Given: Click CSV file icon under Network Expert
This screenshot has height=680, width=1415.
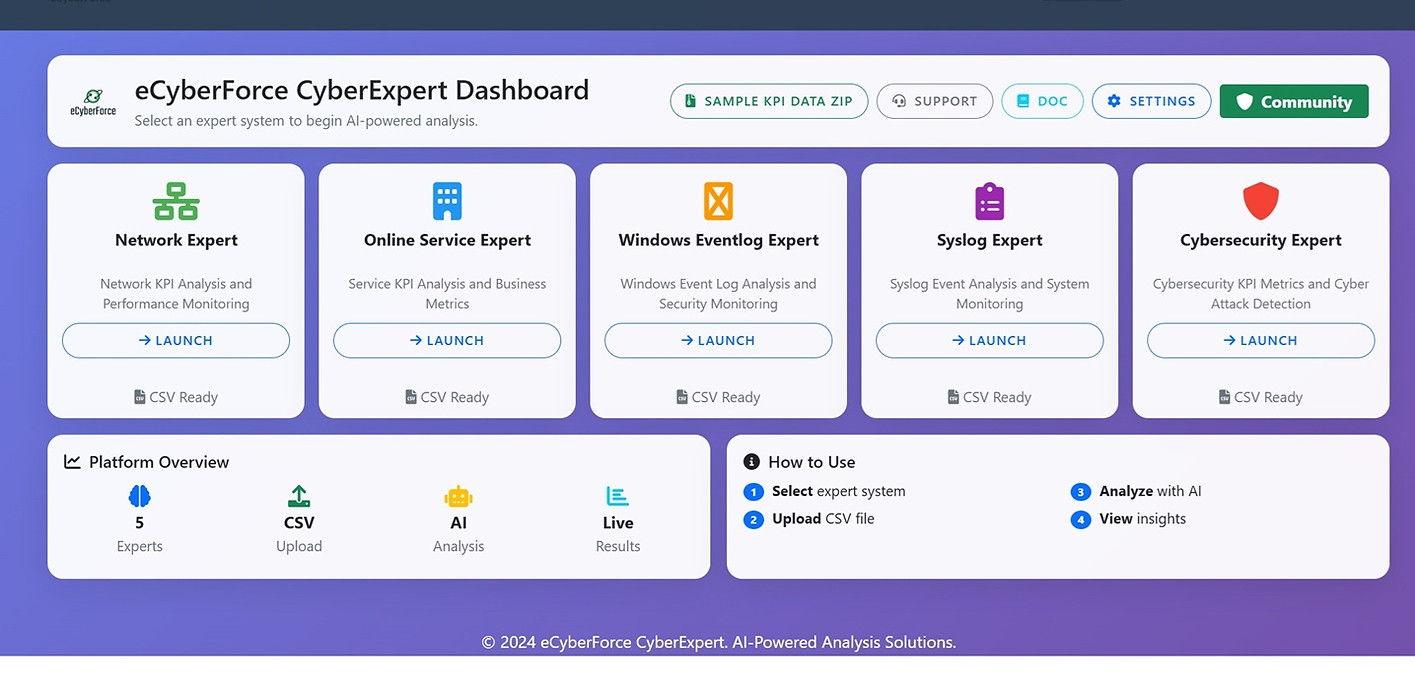Looking at the screenshot, I should pyautogui.click(x=140, y=397).
